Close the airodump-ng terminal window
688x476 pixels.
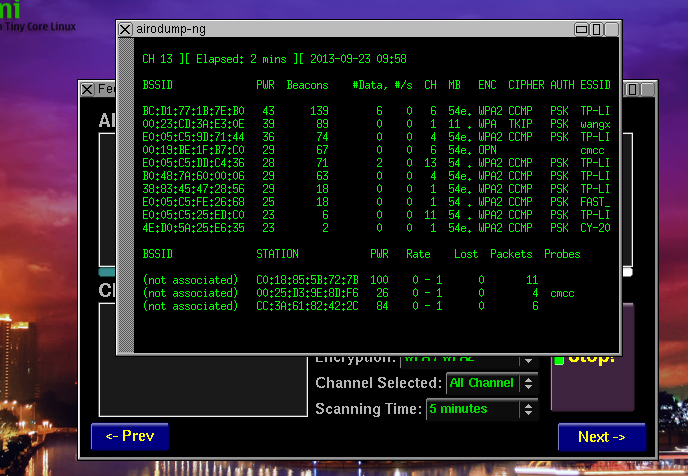tap(125, 29)
